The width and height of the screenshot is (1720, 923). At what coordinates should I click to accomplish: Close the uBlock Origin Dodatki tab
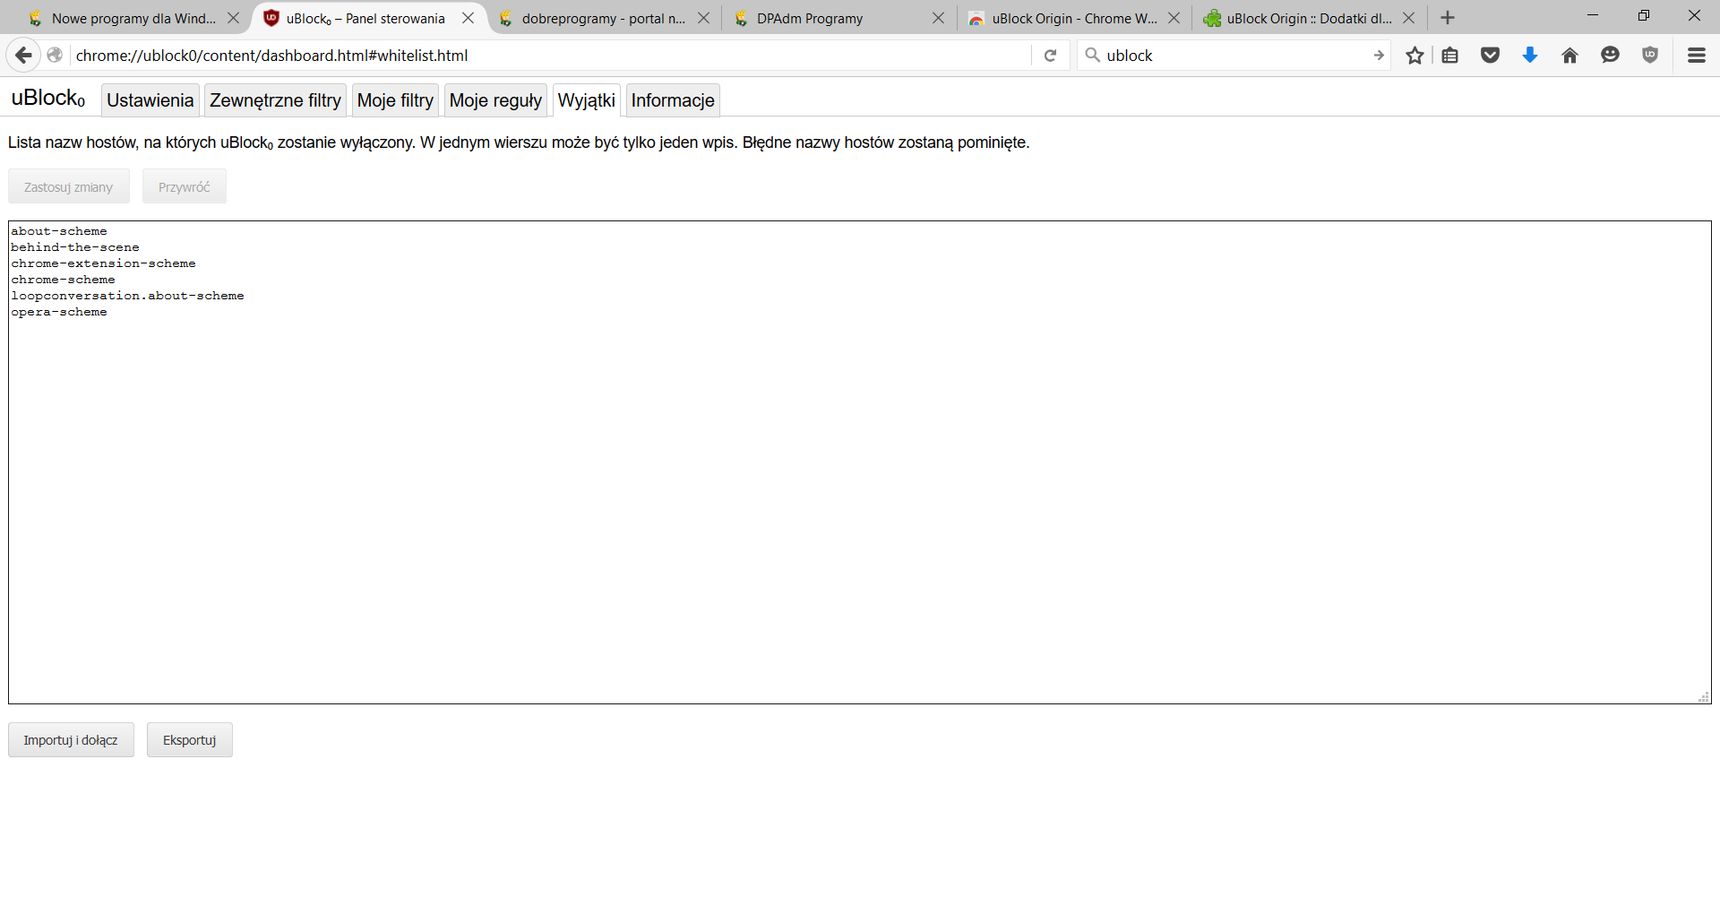point(1409,18)
